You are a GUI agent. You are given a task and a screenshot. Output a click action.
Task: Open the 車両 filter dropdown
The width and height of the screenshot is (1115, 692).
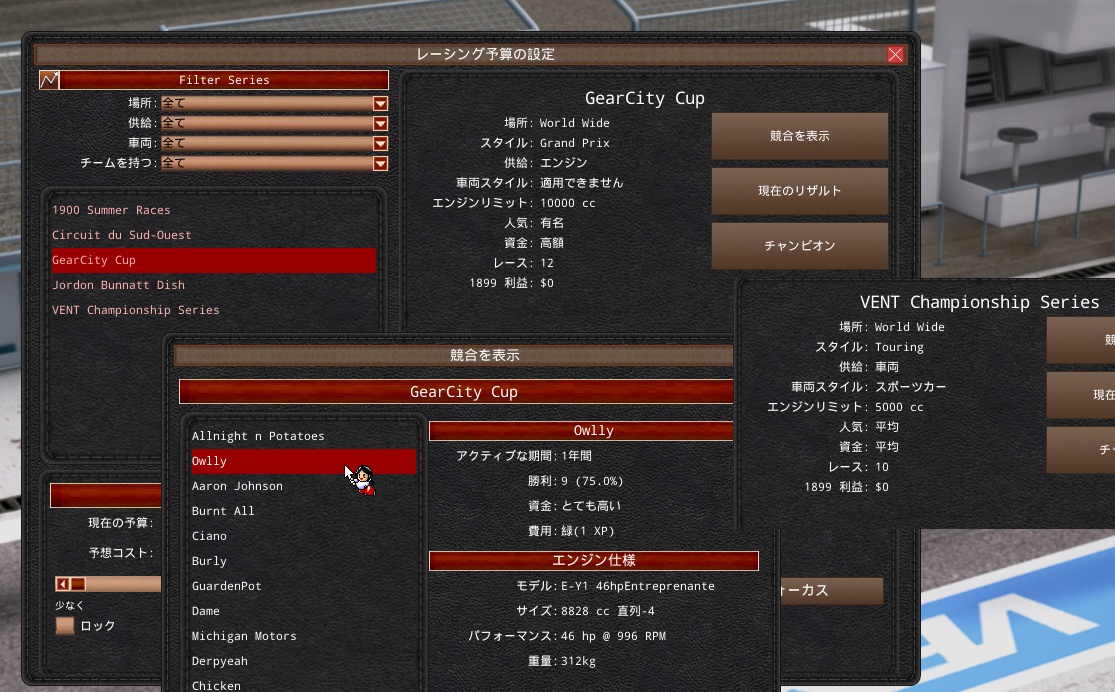380,143
